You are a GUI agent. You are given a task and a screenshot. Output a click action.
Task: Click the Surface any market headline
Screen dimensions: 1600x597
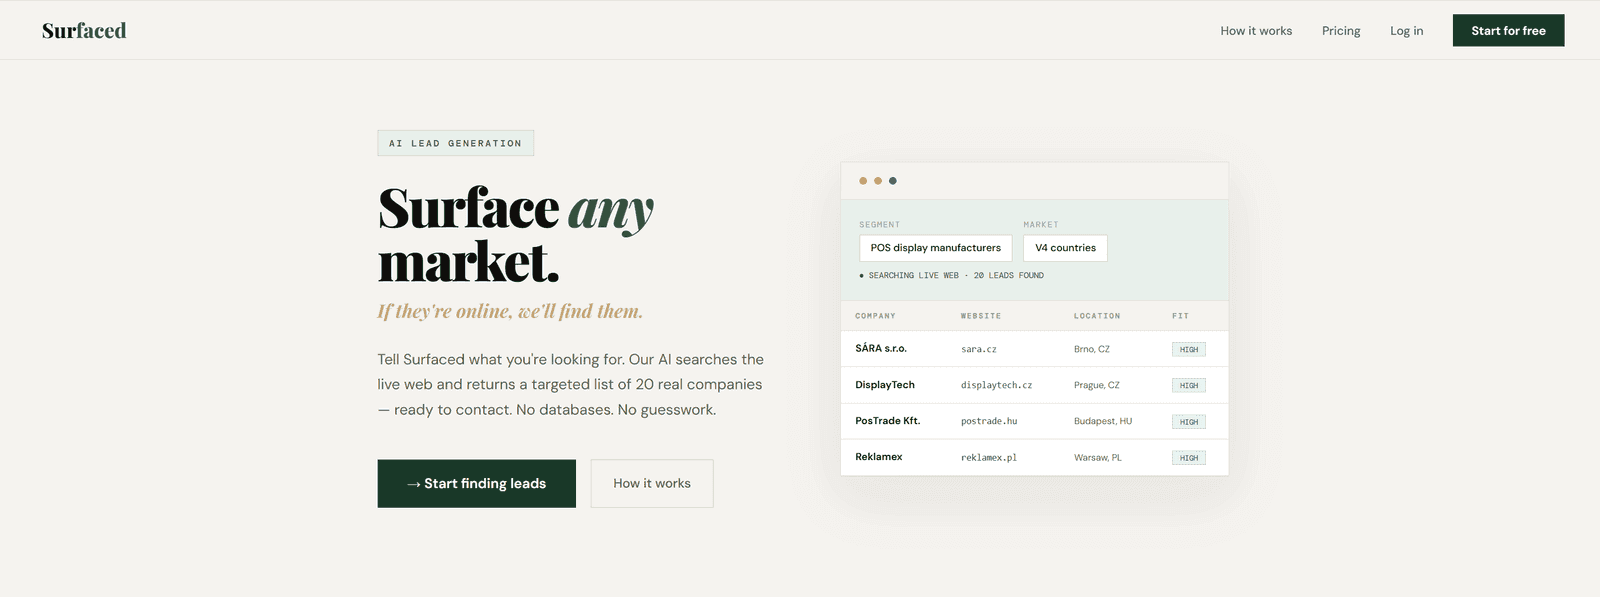(x=516, y=236)
